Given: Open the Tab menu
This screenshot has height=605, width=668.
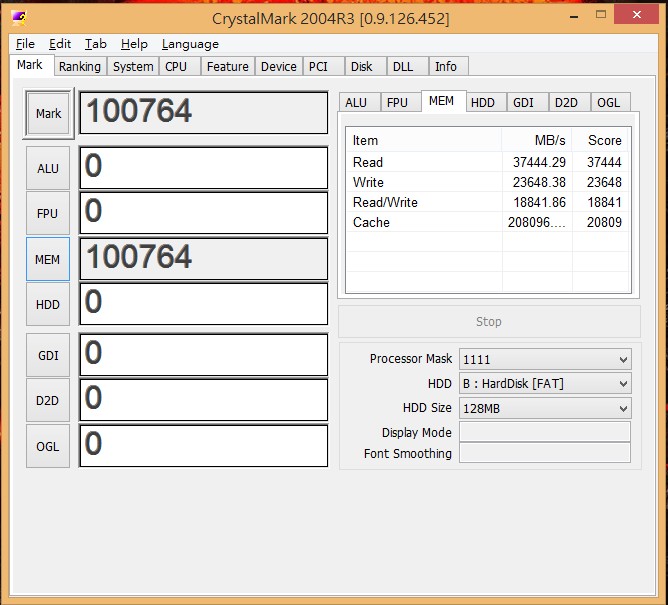Looking at the screenshot, I should (95, 44).
